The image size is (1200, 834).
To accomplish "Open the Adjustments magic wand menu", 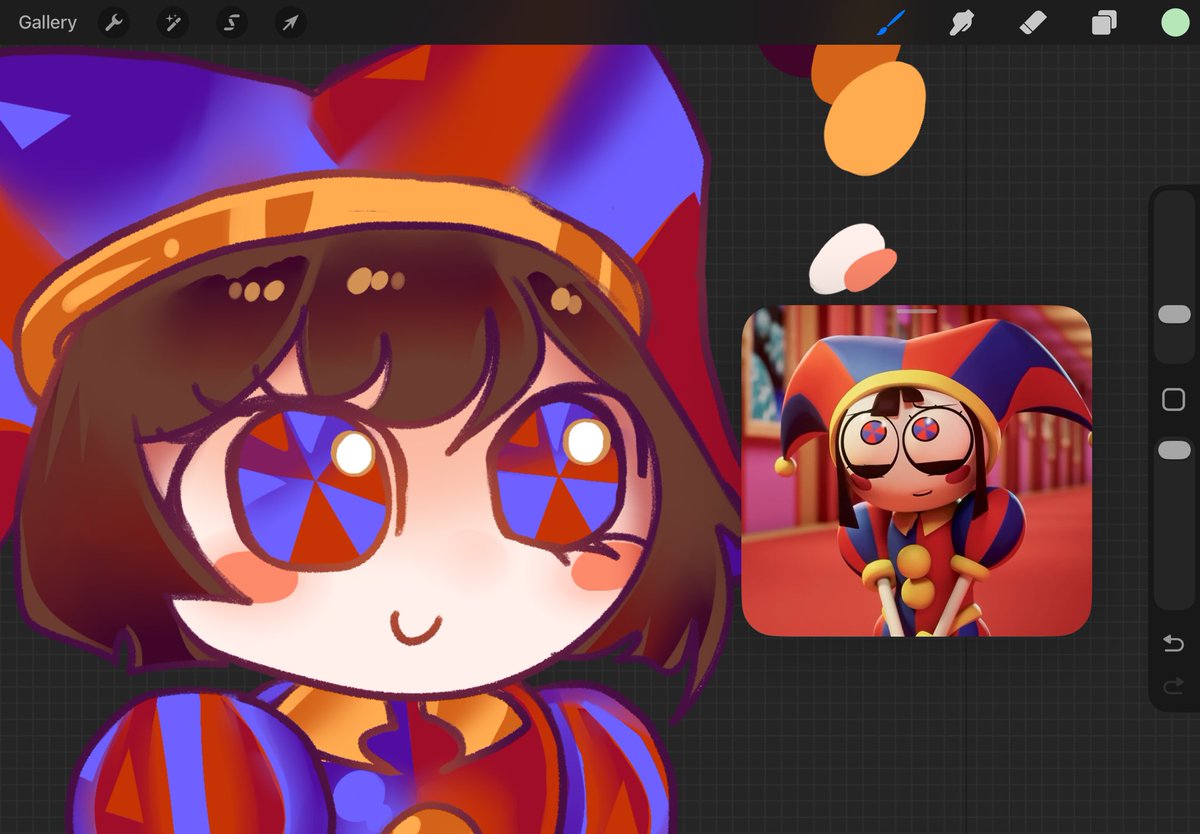I will pos(173,22).
